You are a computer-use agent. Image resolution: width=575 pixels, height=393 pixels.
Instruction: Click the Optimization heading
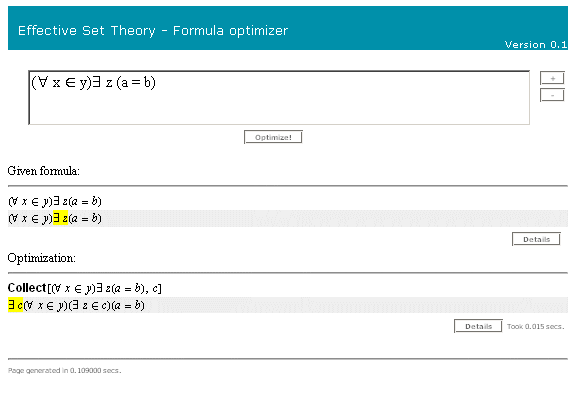point(41,258)
